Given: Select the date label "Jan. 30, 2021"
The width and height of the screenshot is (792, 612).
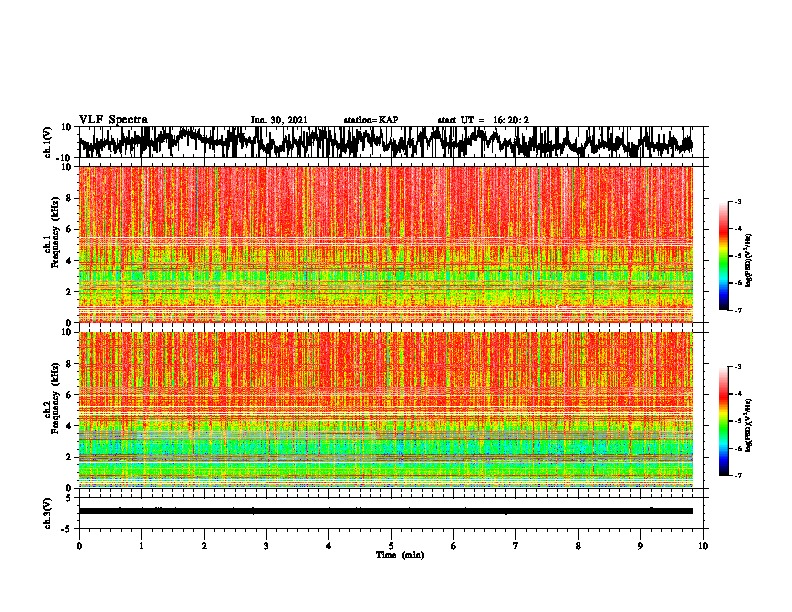Looking at the screenshot, I should coord(279,120).
